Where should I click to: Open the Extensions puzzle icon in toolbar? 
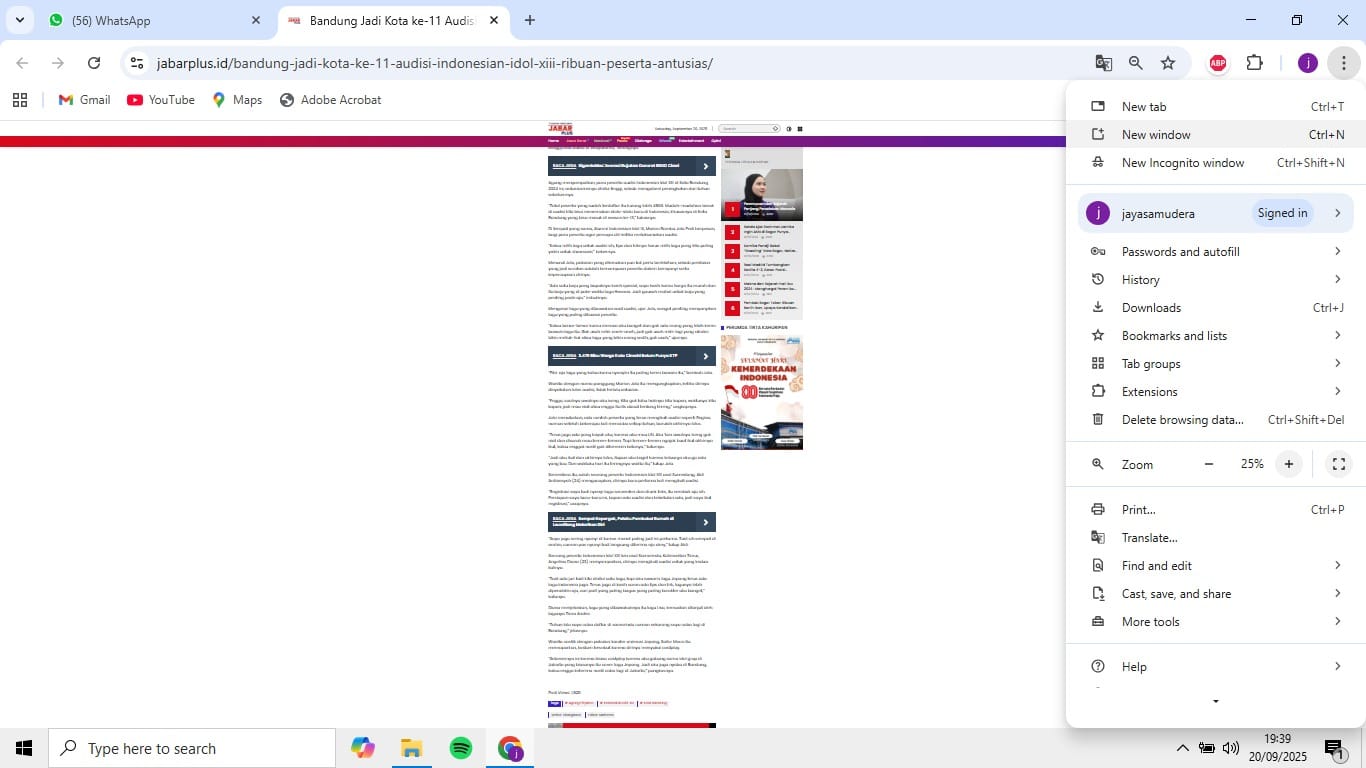[1254, 63]
